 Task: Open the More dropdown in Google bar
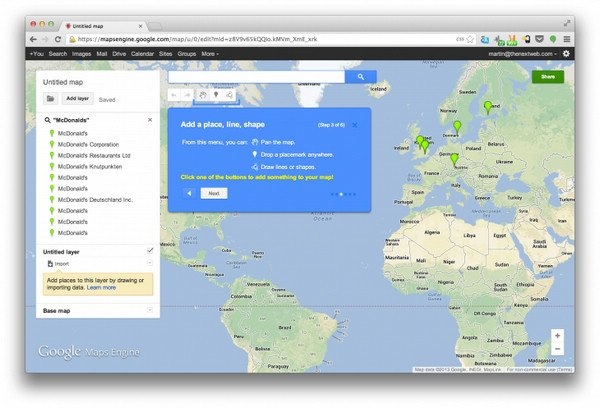coord(210,54)
